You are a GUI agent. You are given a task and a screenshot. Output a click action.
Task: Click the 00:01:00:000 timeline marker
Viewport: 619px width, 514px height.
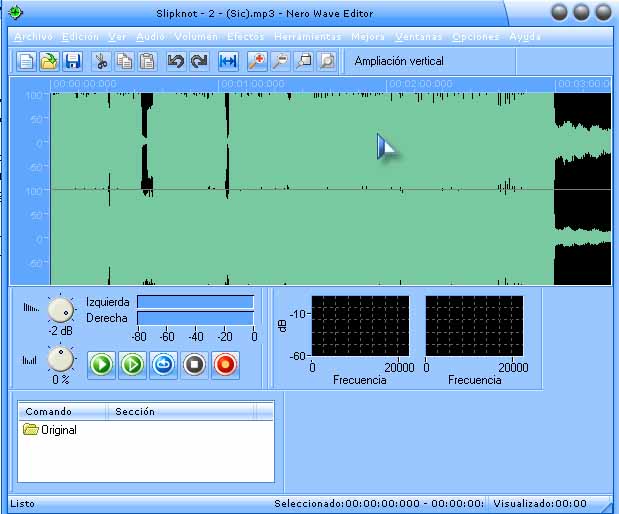tap(253, 84)
